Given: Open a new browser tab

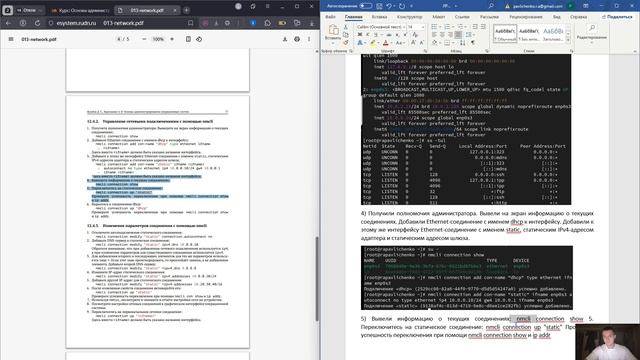Looking at the screenshot, I should click(187, 10).
